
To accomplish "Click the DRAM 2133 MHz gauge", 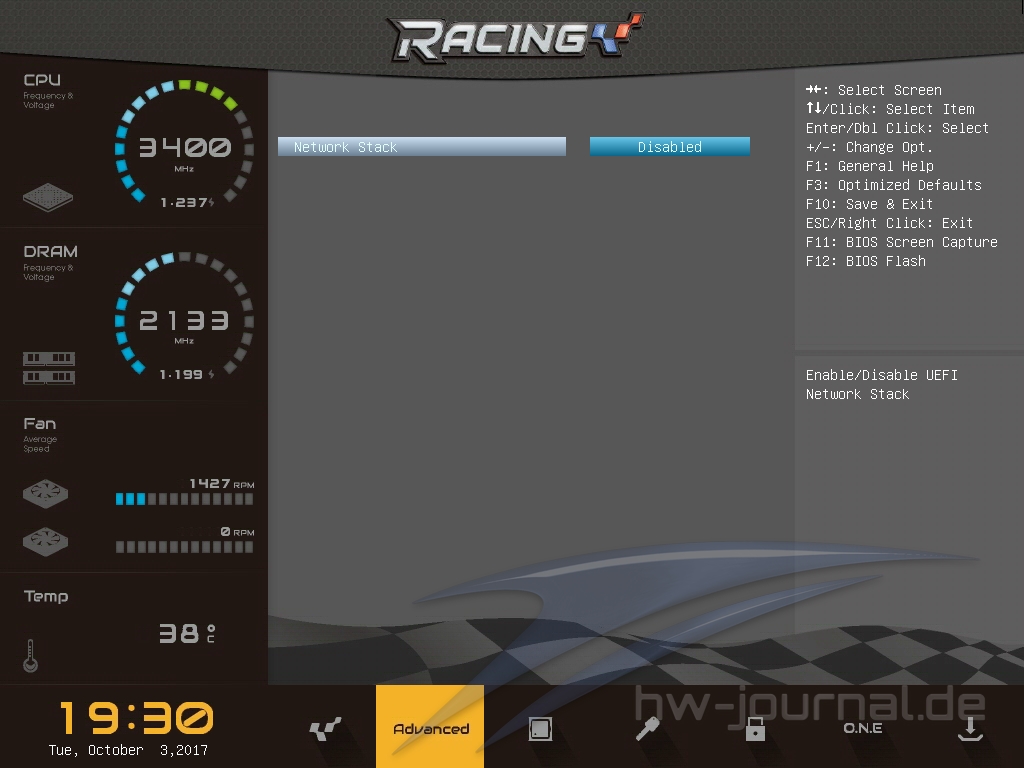I will pyautogui.click(x=184, y=313).
